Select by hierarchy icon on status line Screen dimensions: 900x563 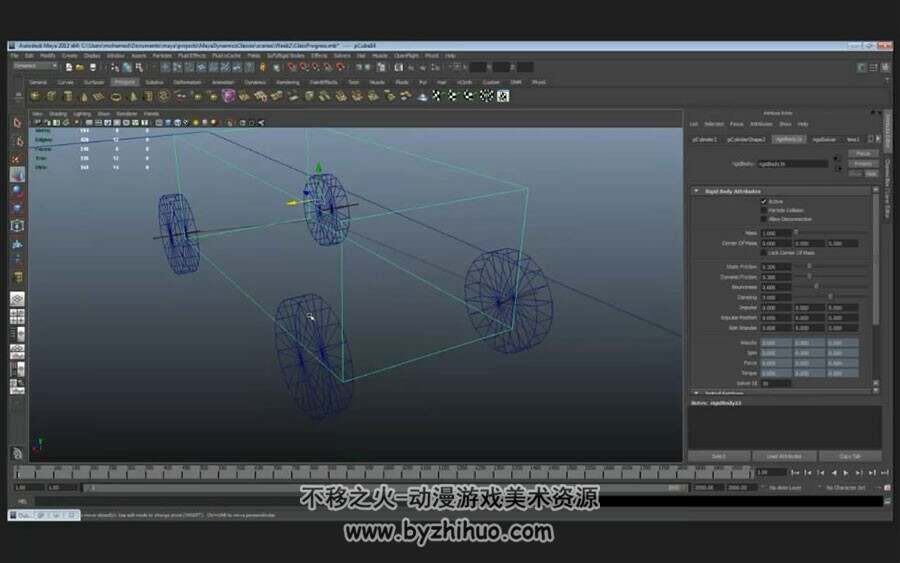(115, 67)
